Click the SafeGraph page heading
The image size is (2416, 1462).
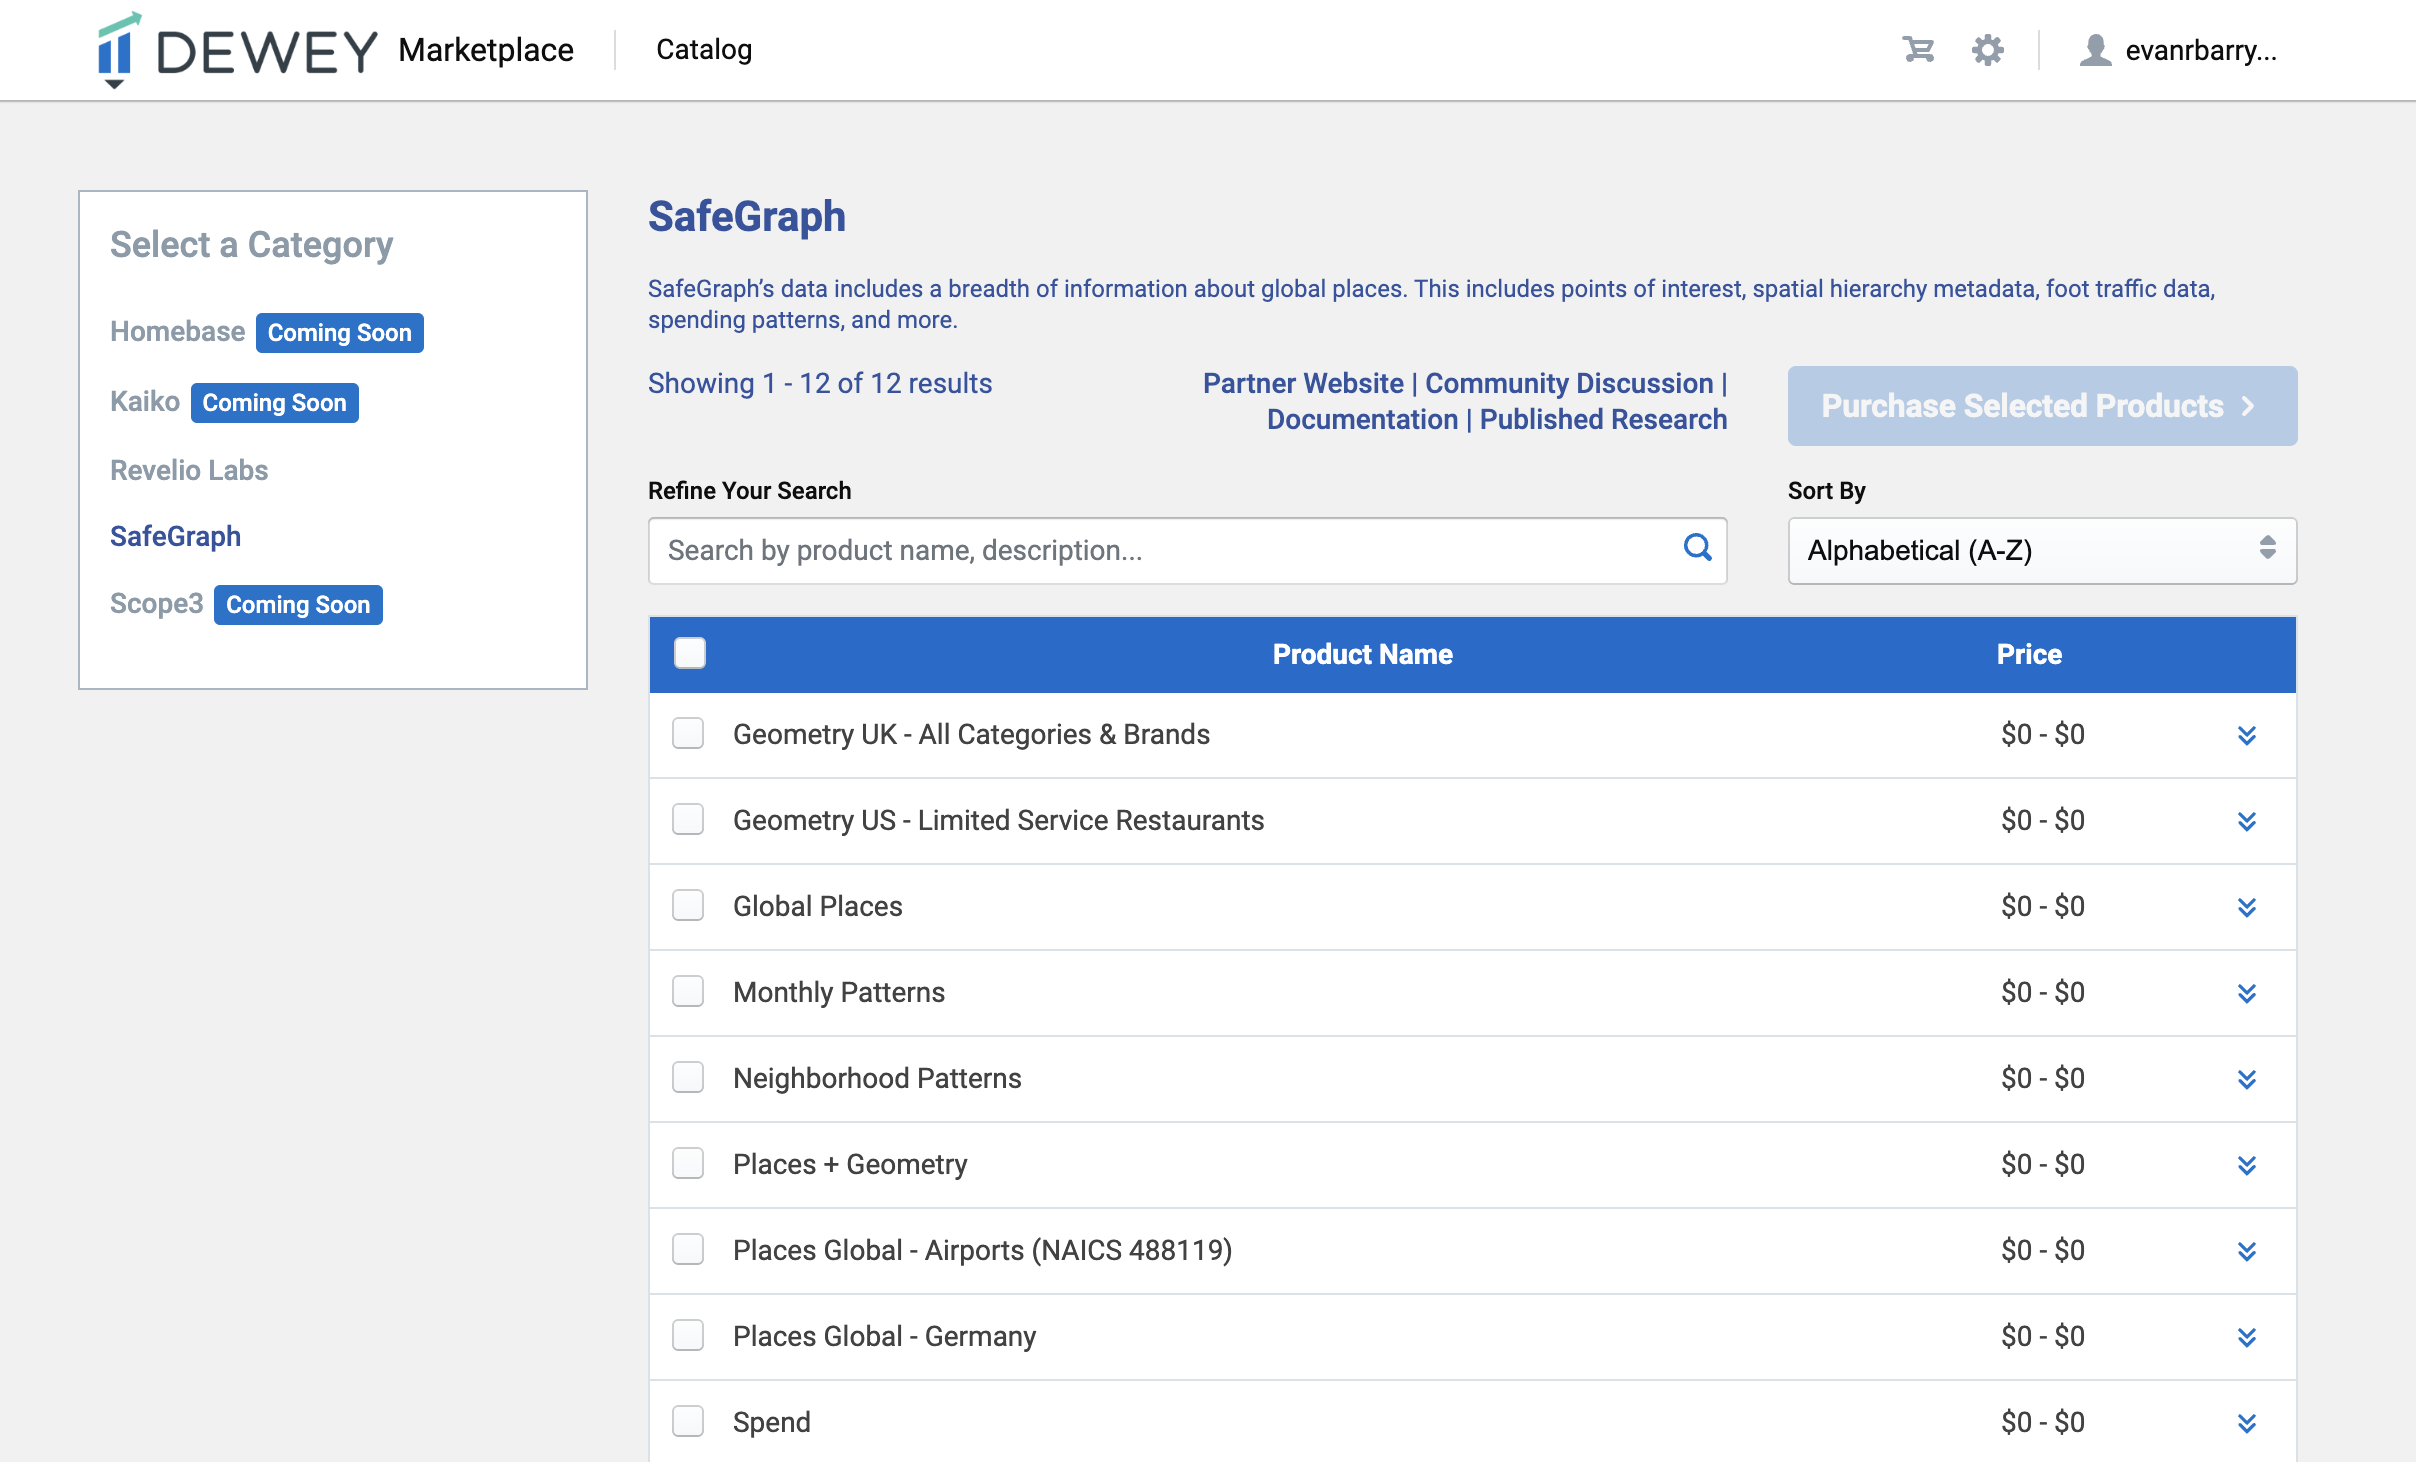pyautogui.click(x=746, y=216)
